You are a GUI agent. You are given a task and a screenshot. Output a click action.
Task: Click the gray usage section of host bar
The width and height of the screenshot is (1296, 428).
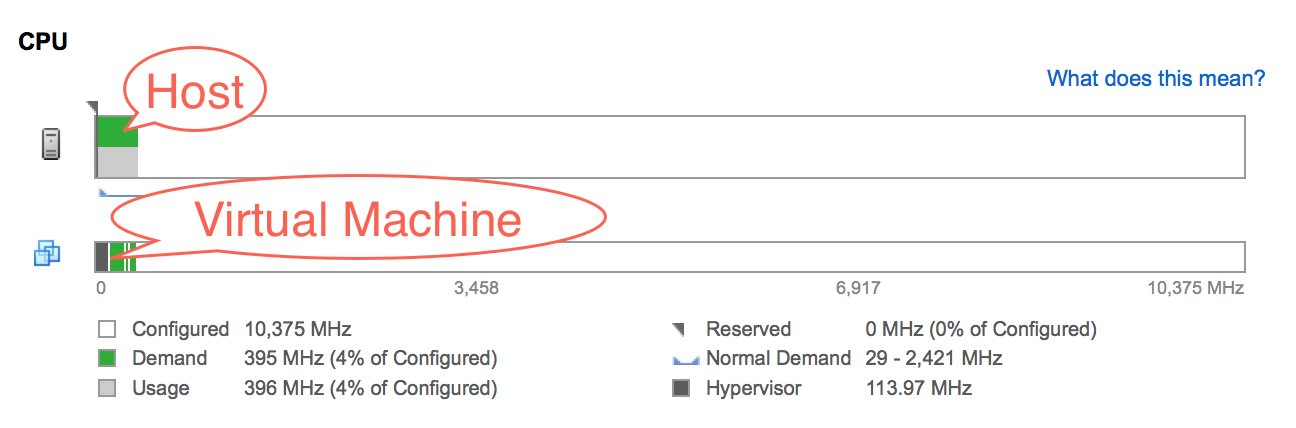tap(117, 162)
